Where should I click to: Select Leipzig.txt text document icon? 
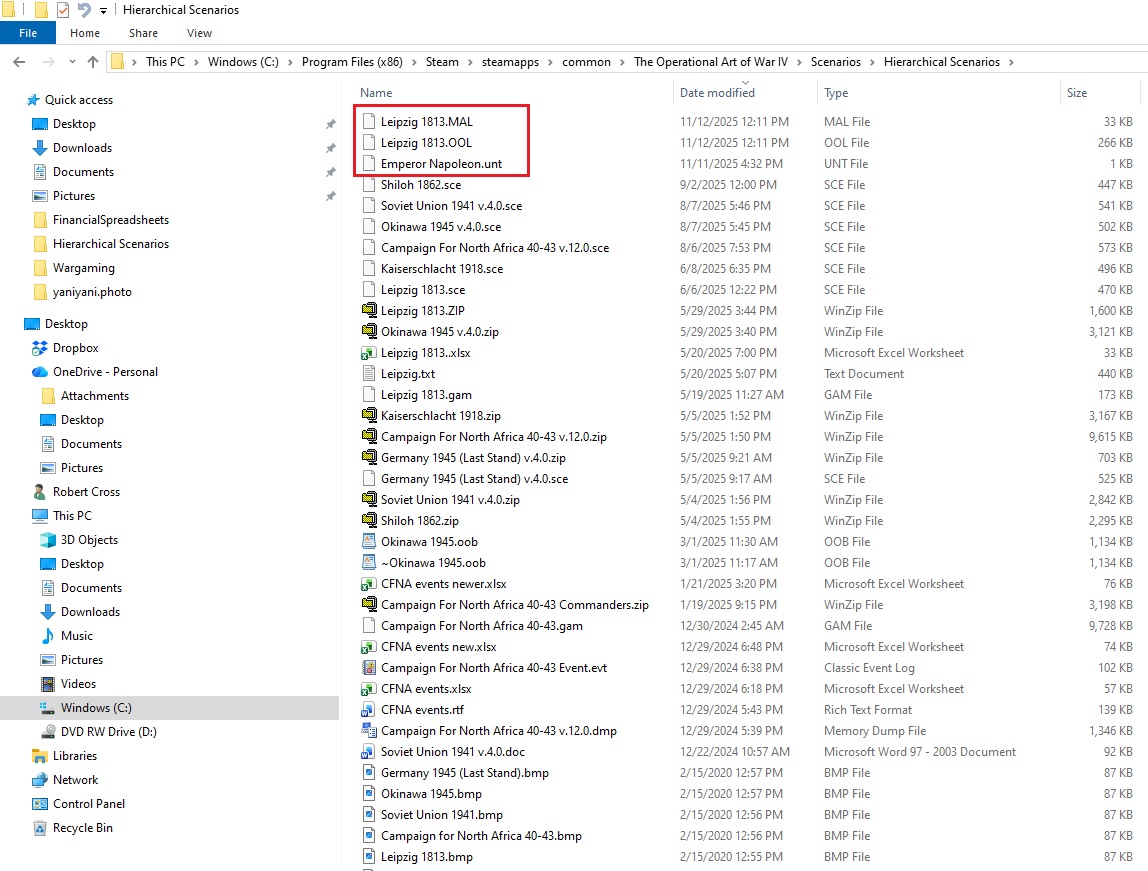click(x=369, y=373)
